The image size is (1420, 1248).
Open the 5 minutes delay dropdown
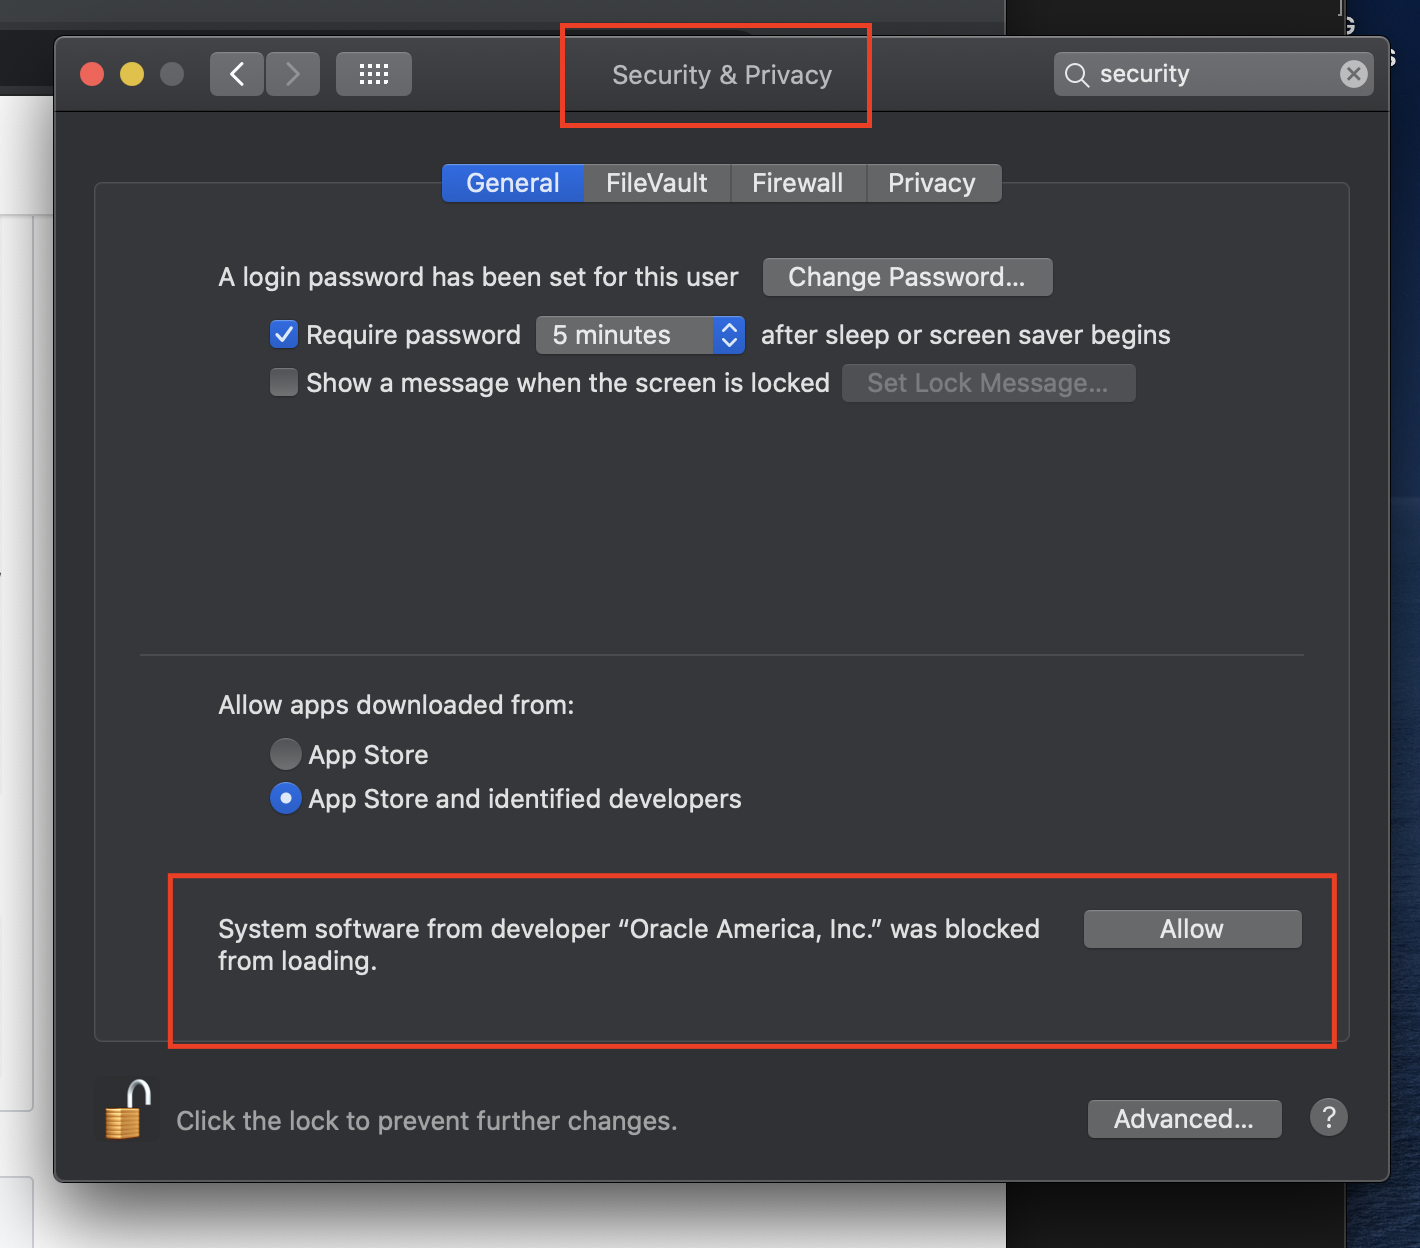[640, 335]
